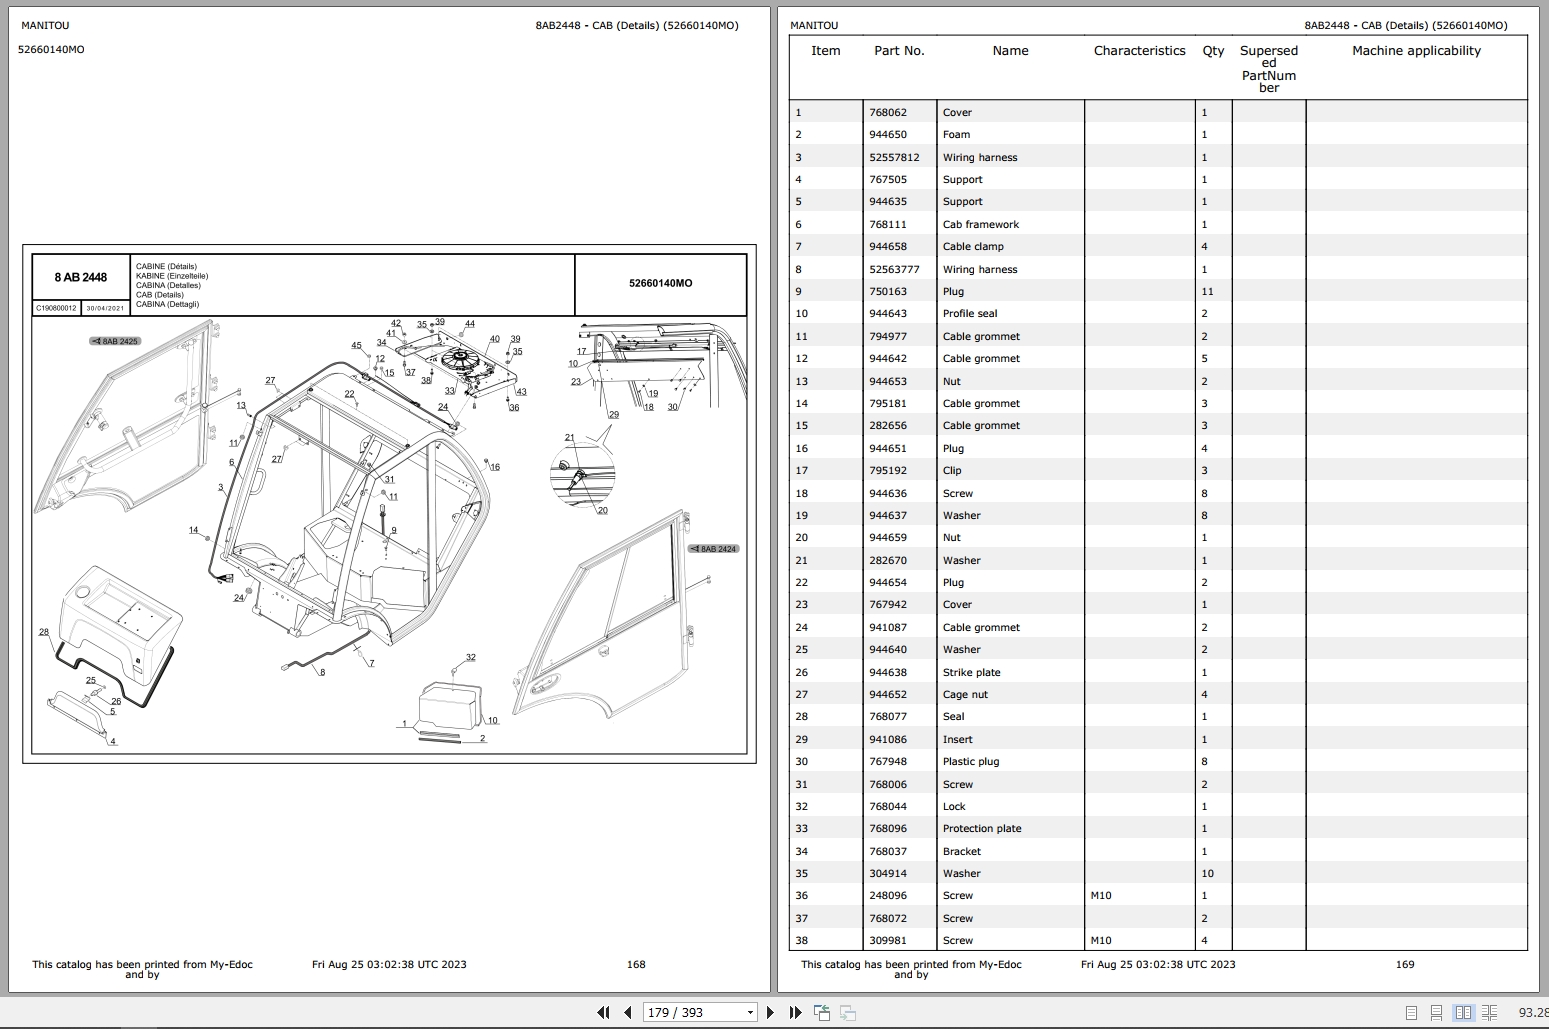The image size is (1549, 1029).
Task: Click the 8AB 2425 reference on the diagram
Action: coord(115,340)
